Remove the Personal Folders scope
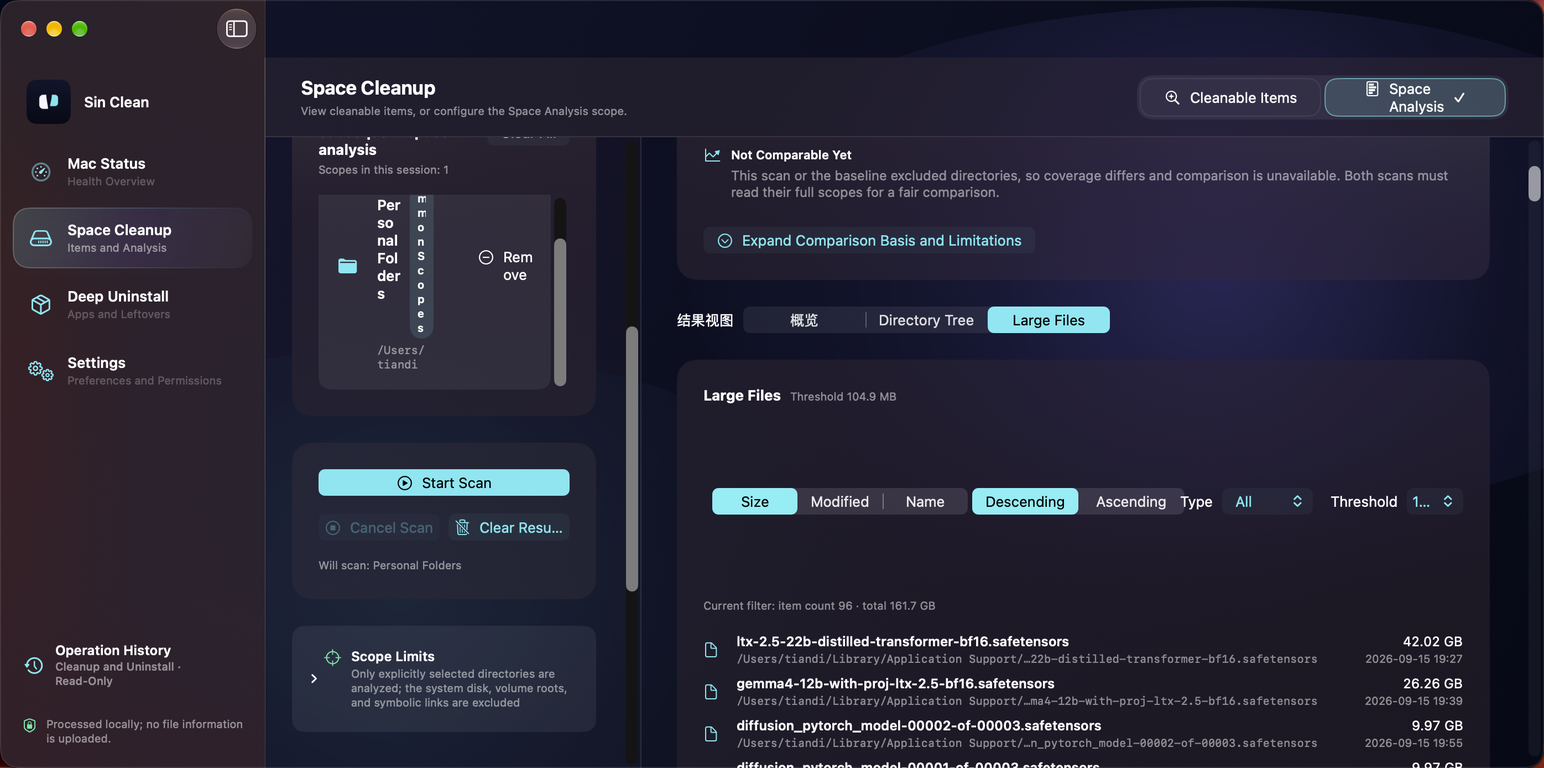Image resolution: width=1544 pixels, height=768 pixels. (x=505, y=266)
